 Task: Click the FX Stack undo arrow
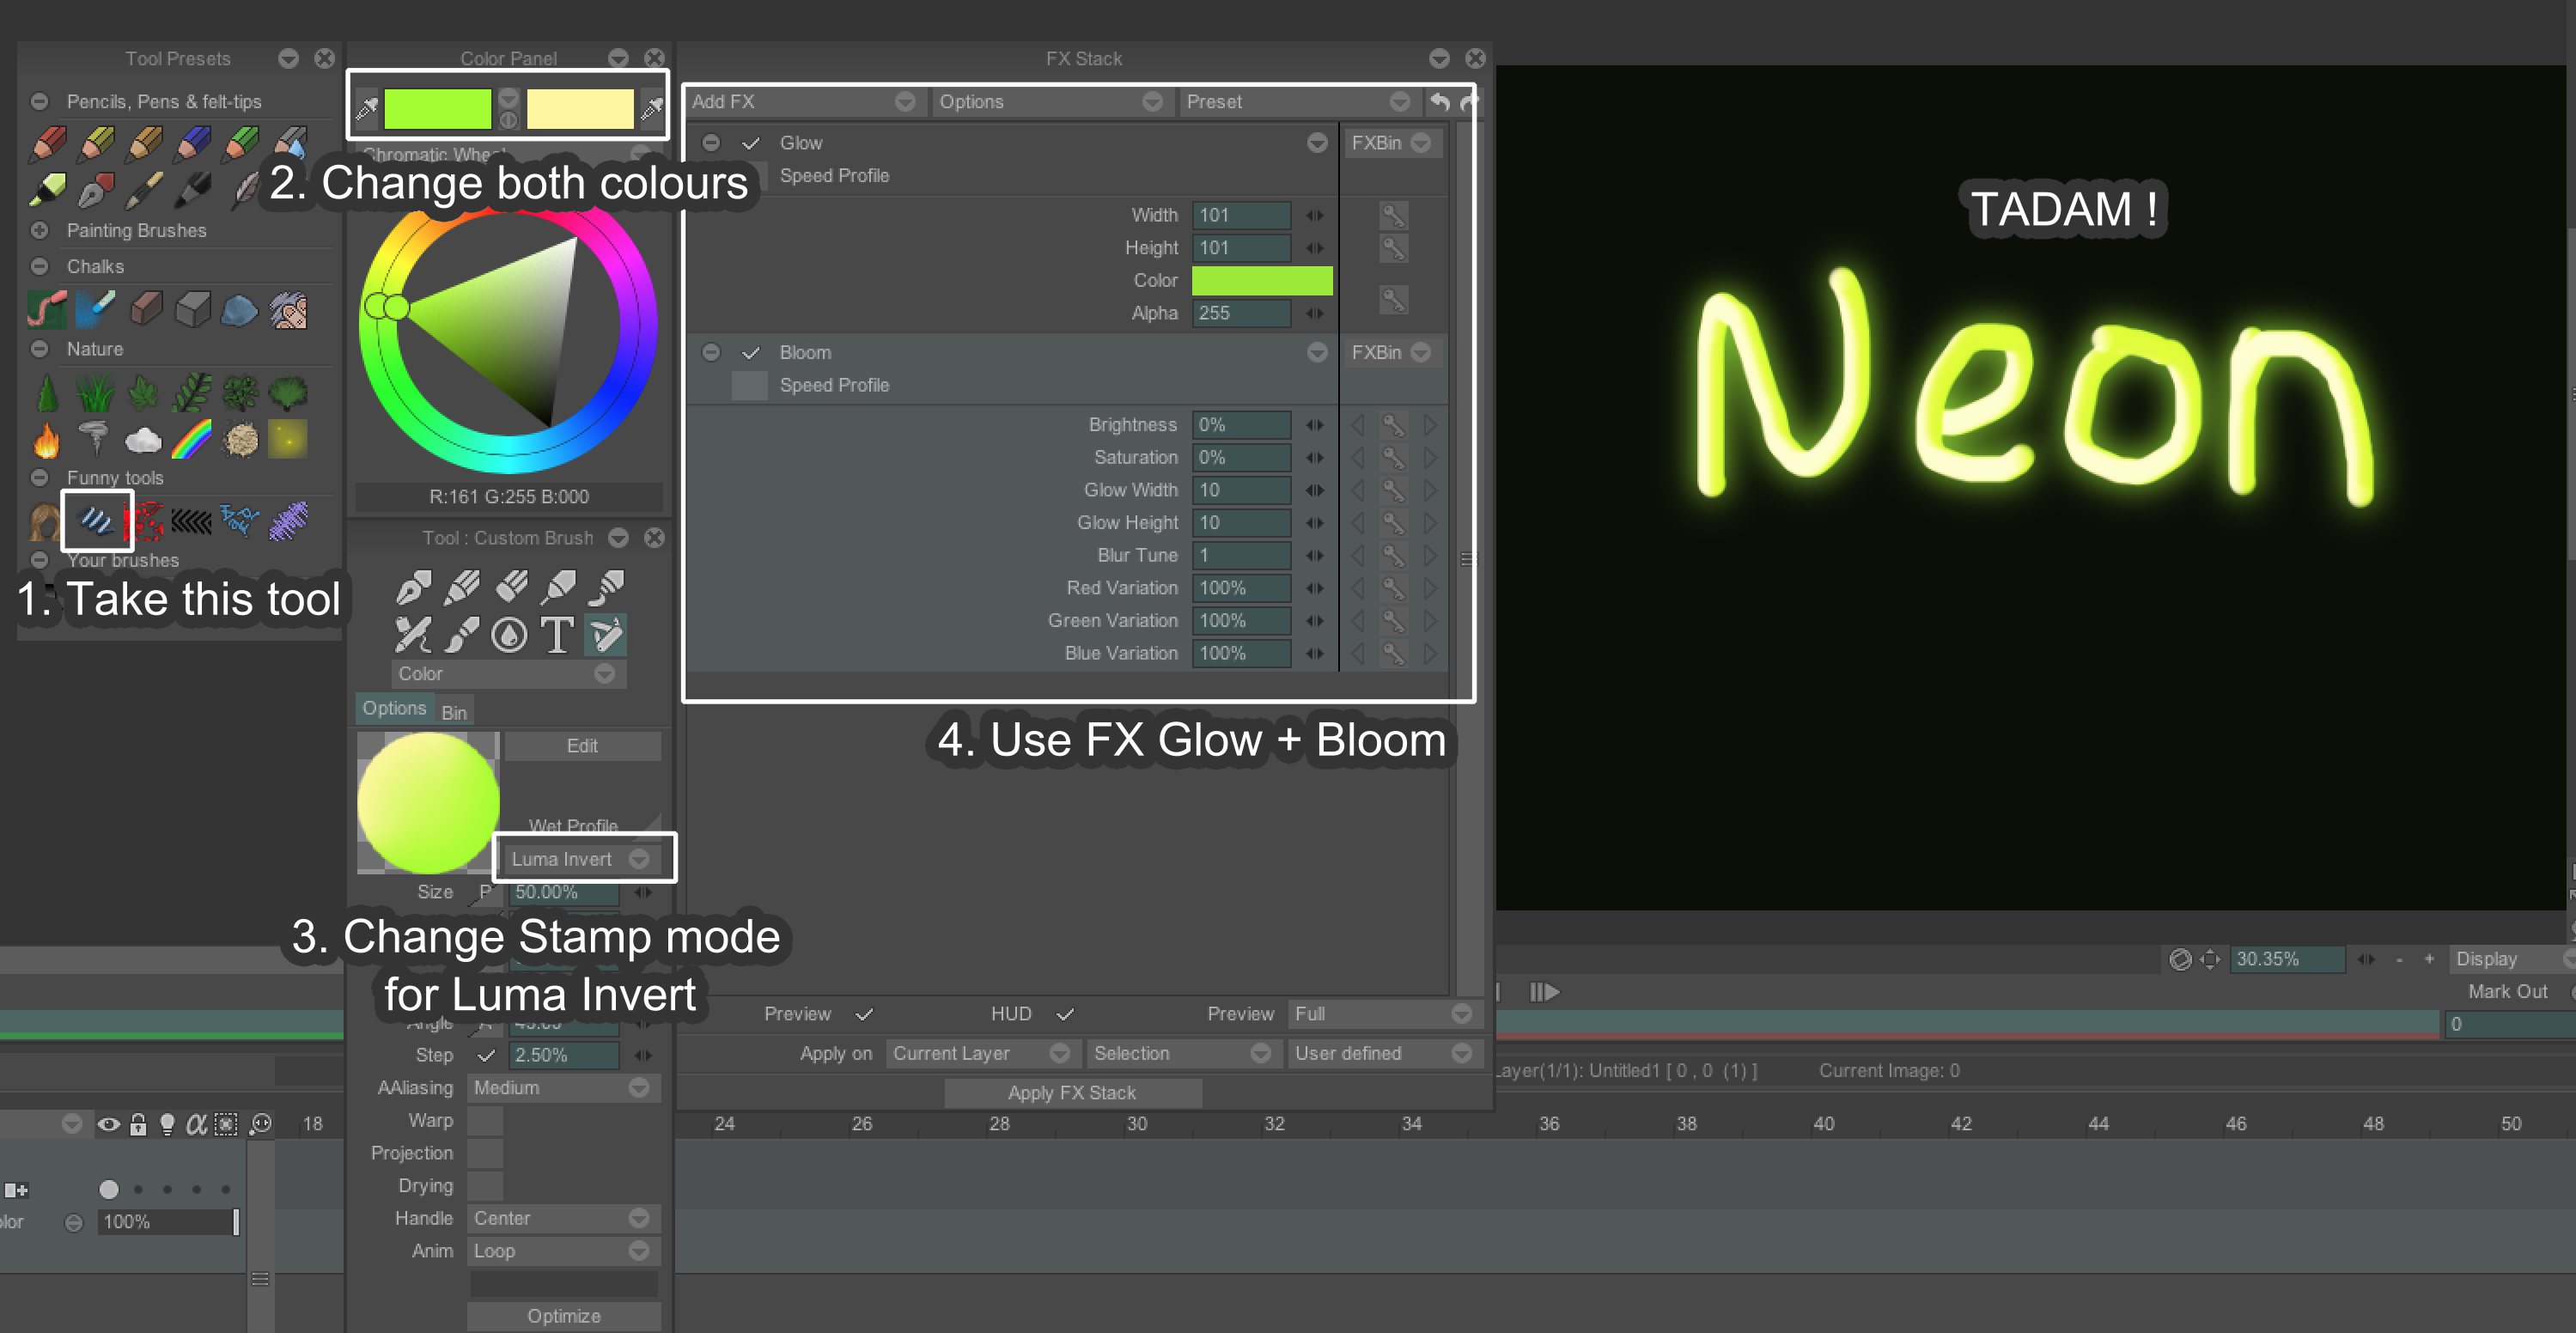(1440, 102)
